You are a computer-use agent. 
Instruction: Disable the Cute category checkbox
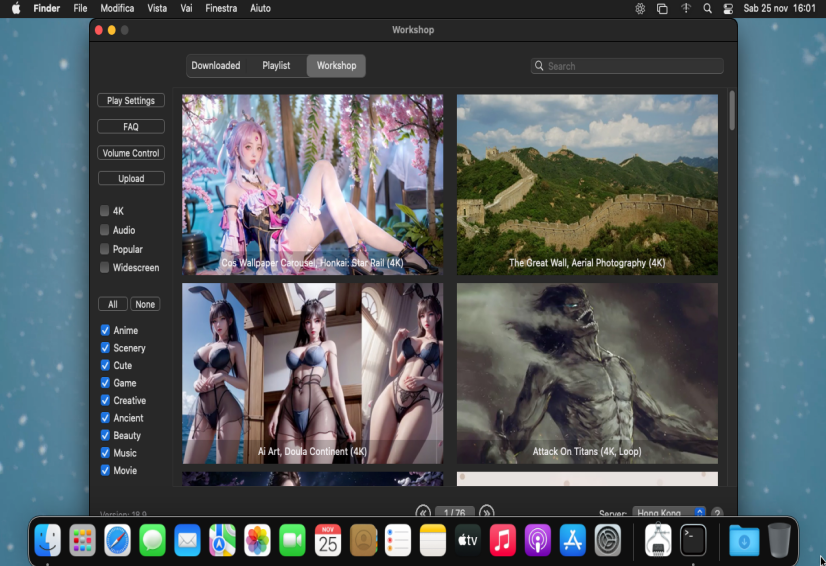[105, 365]
